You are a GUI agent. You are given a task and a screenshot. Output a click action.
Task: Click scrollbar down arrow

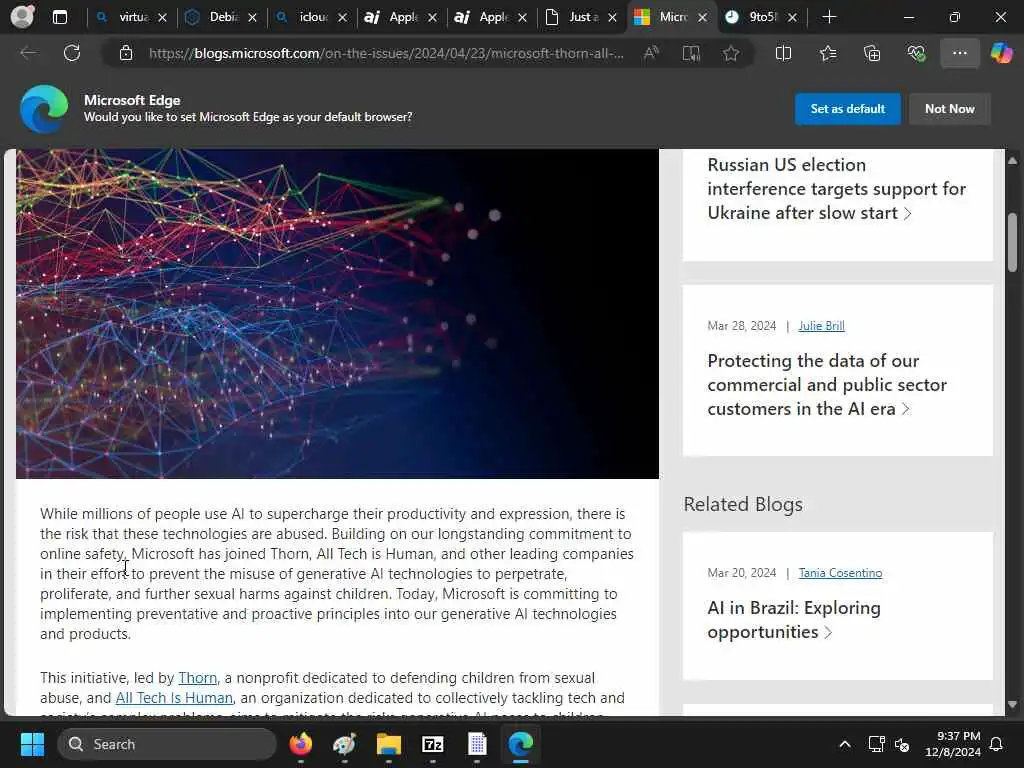click(1012, 705)
